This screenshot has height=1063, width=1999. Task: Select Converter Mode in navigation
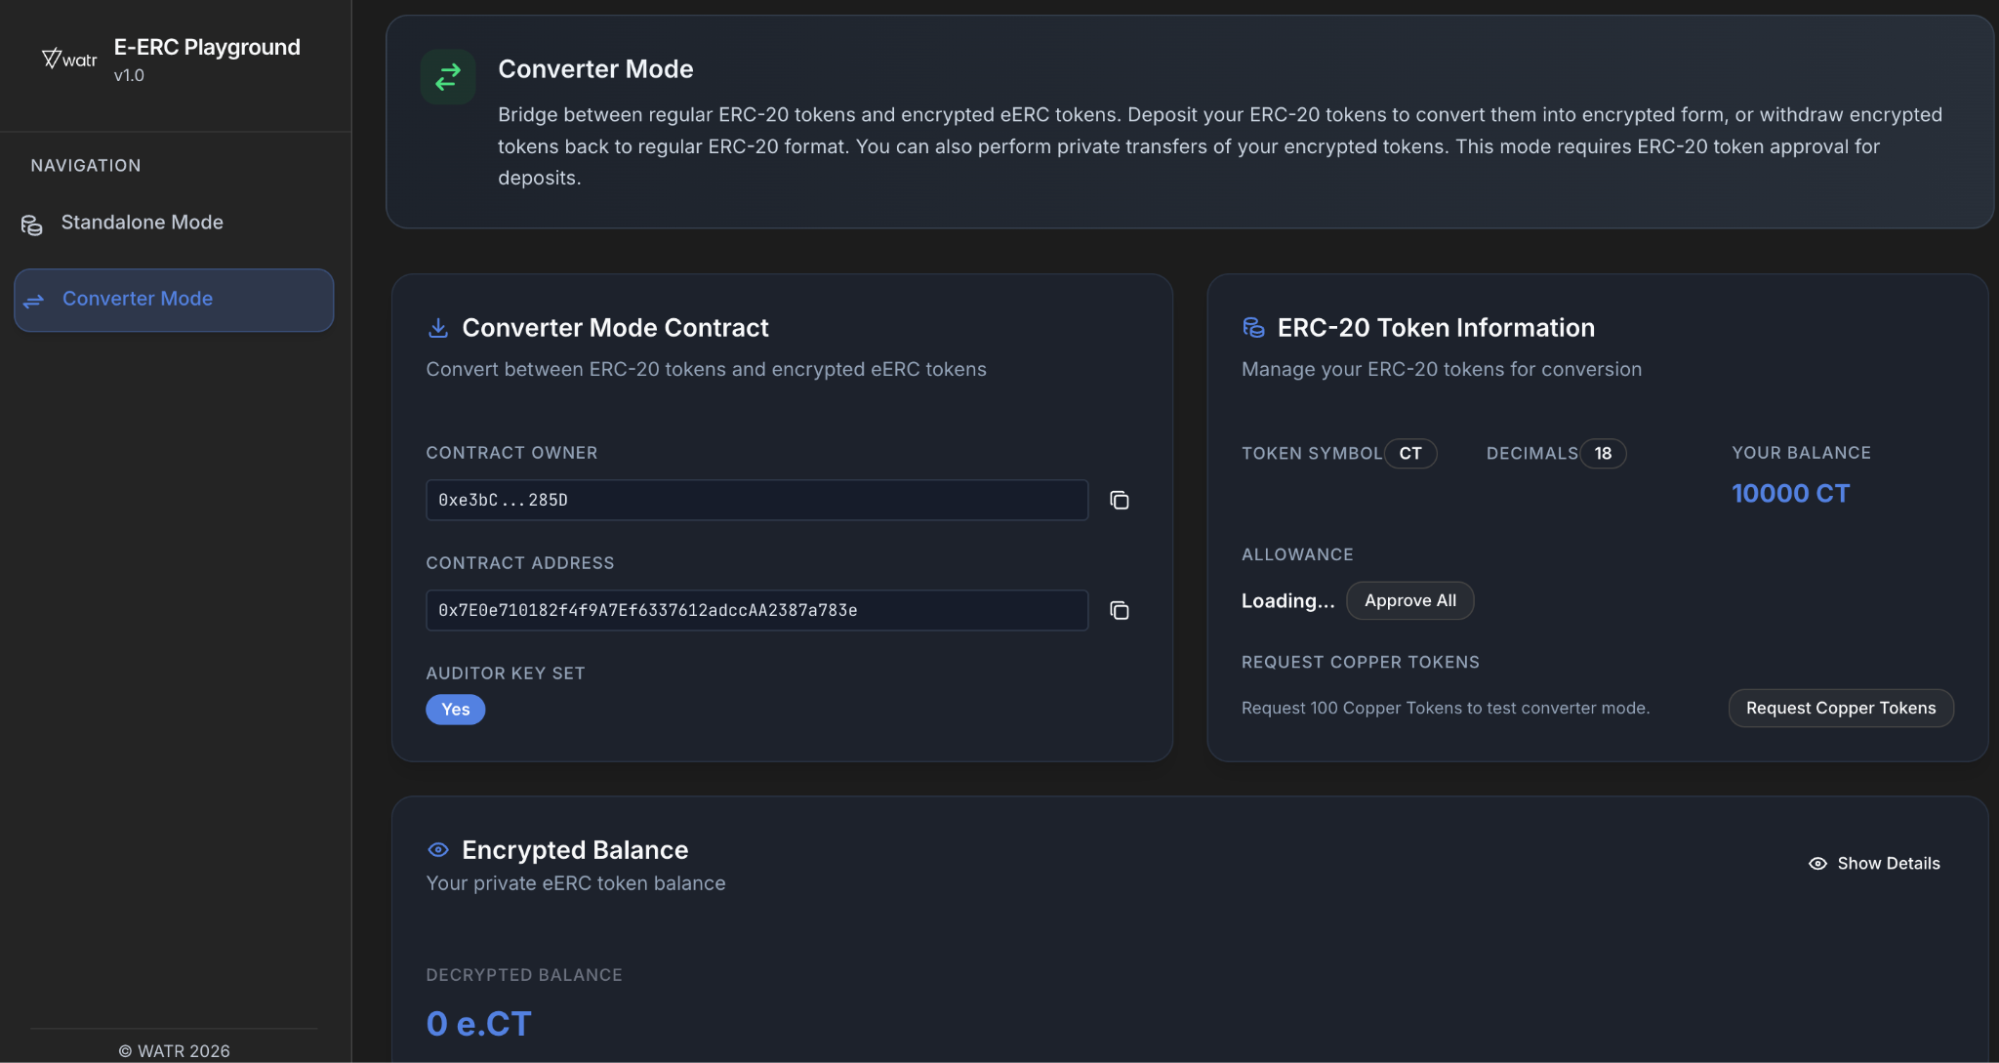tap(137, 299)
